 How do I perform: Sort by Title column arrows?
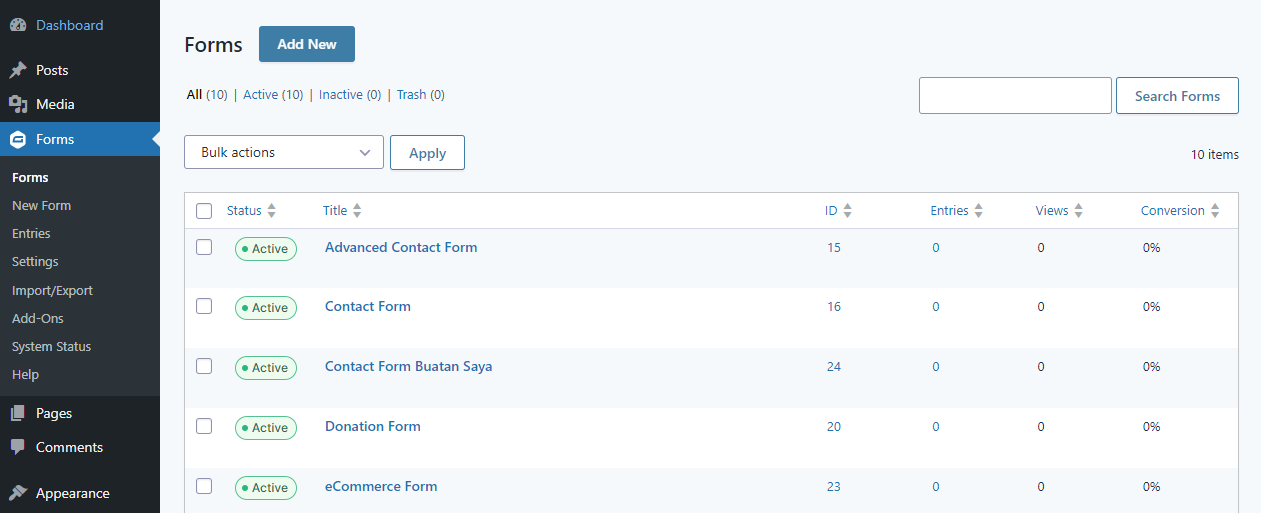[357, 211]
